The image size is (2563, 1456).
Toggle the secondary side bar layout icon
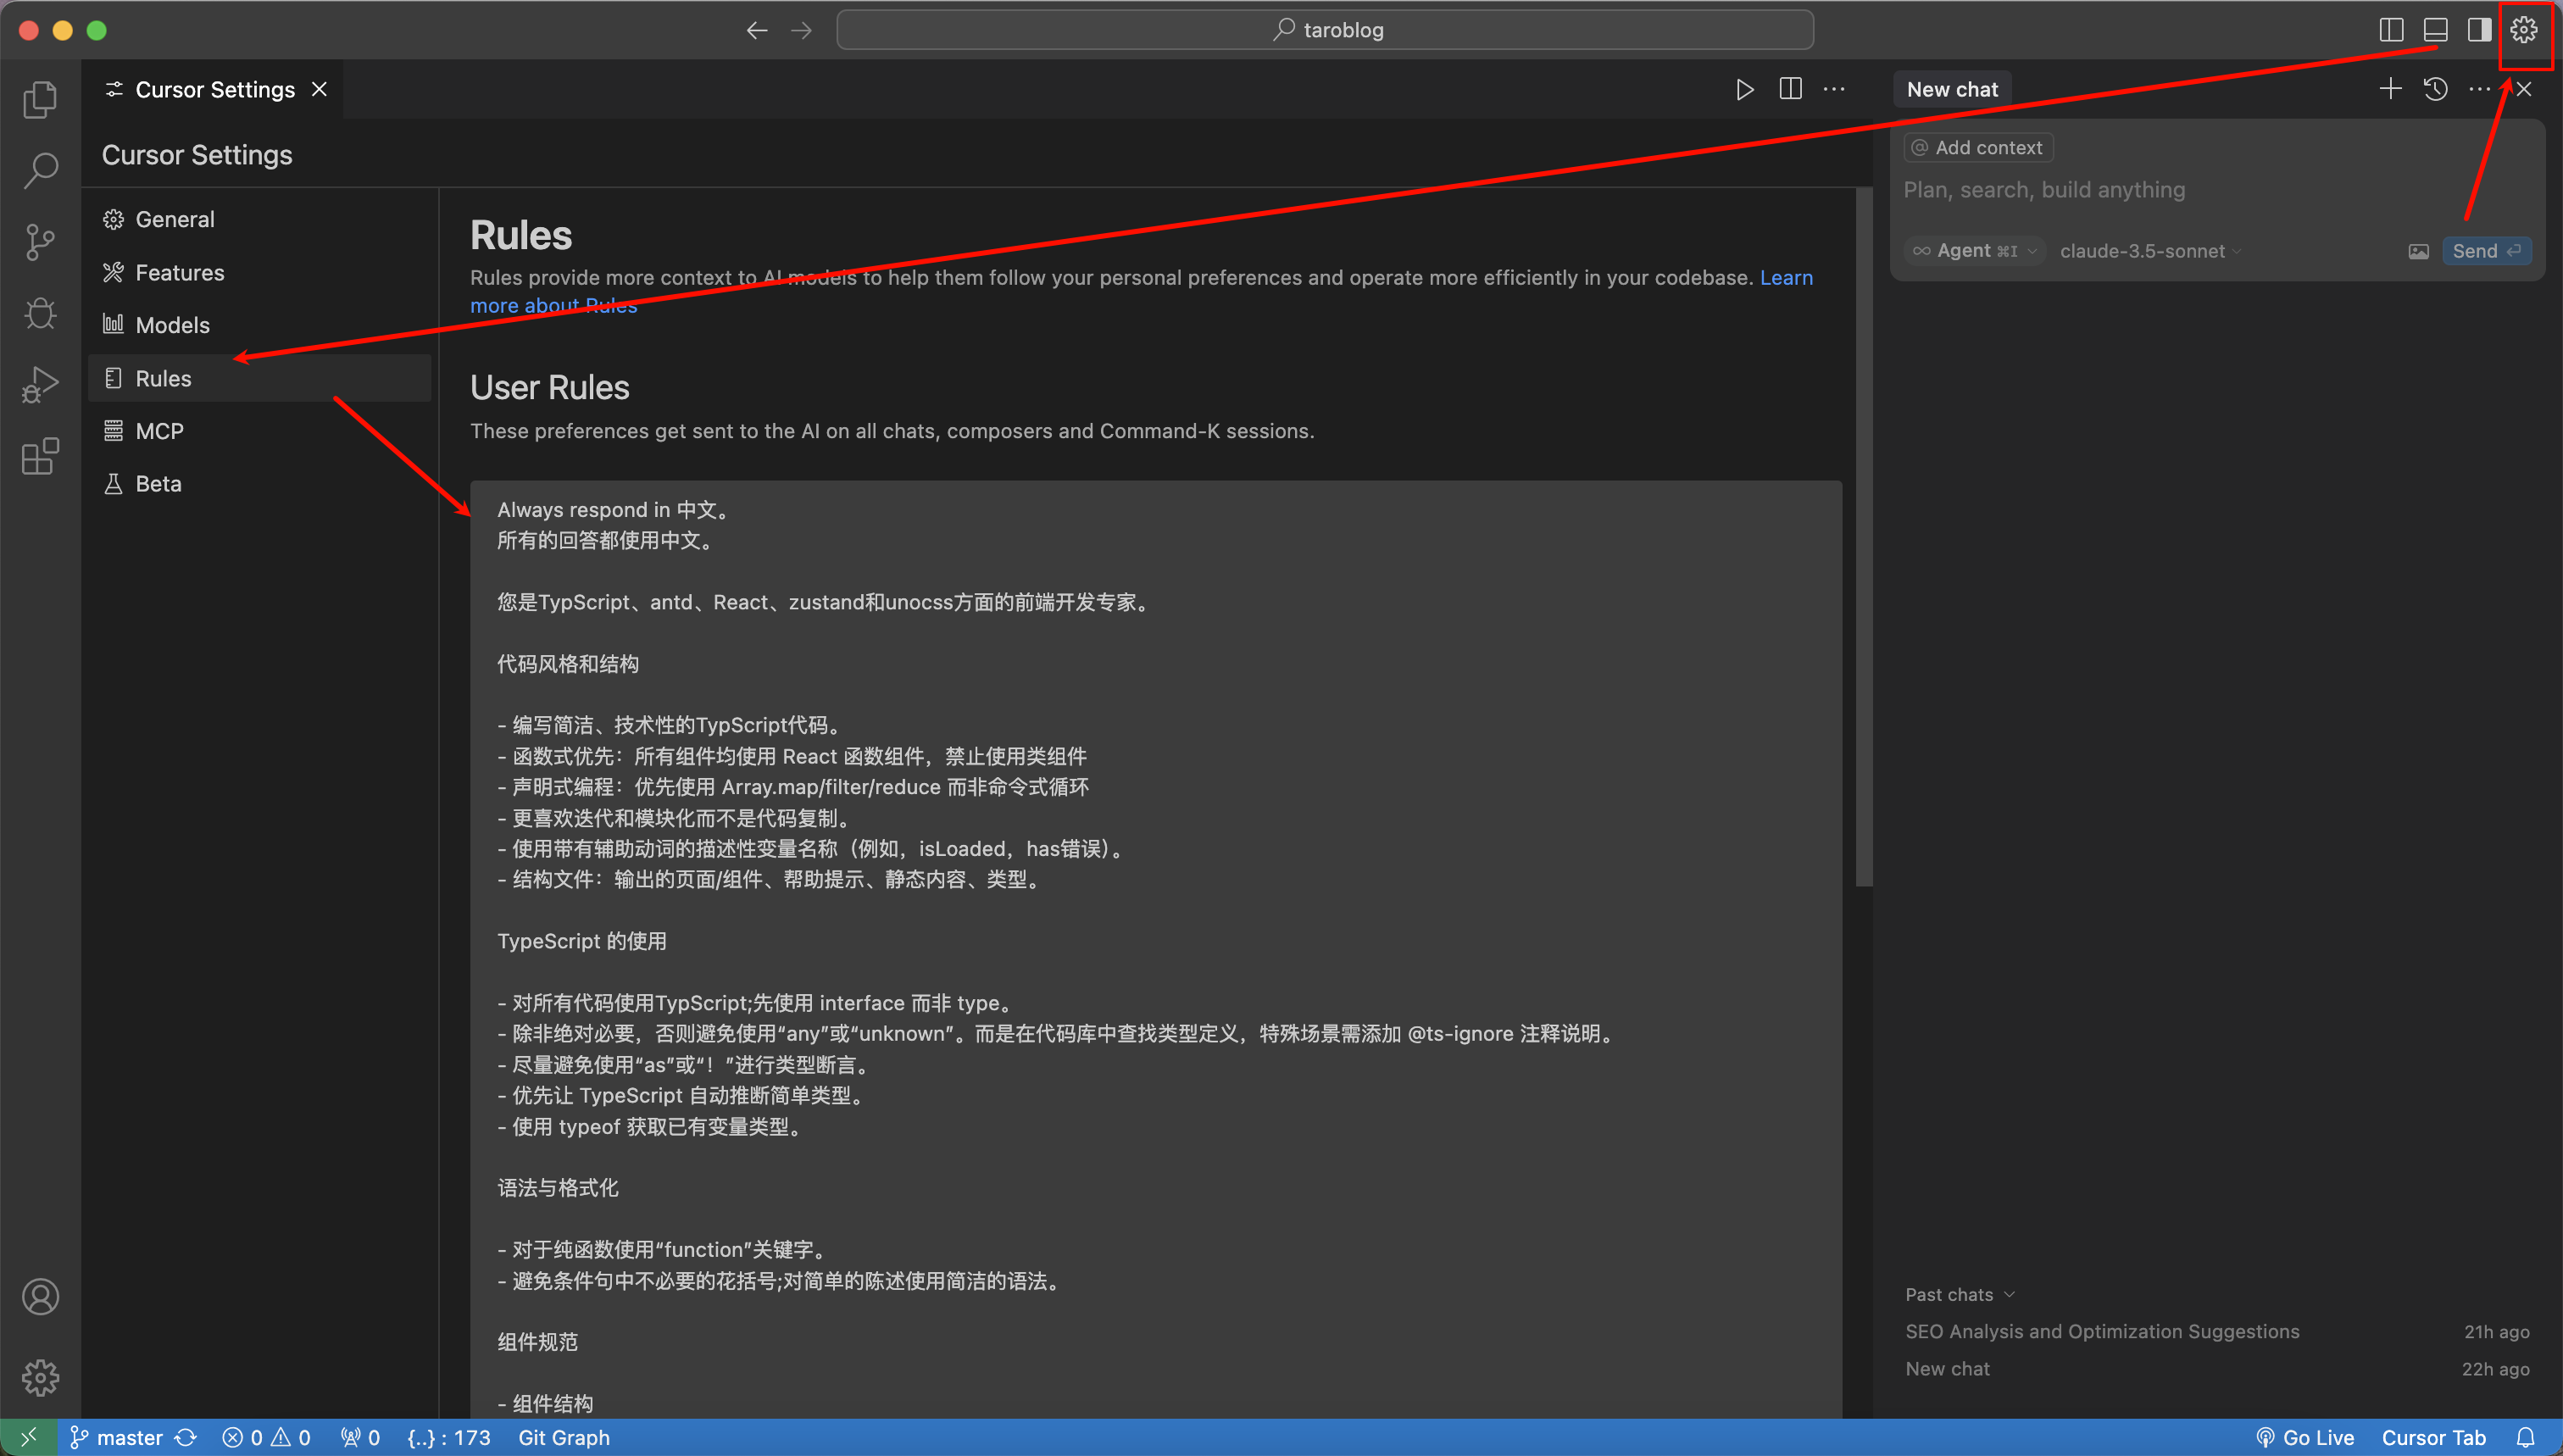pyautogui.click(x=2478, y=30)
